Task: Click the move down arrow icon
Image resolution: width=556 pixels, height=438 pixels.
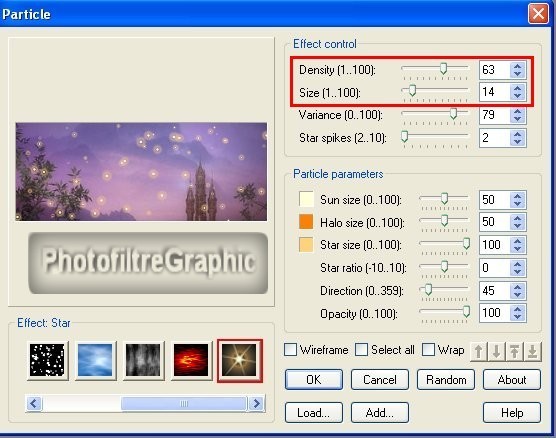Action: click(496, 351)
